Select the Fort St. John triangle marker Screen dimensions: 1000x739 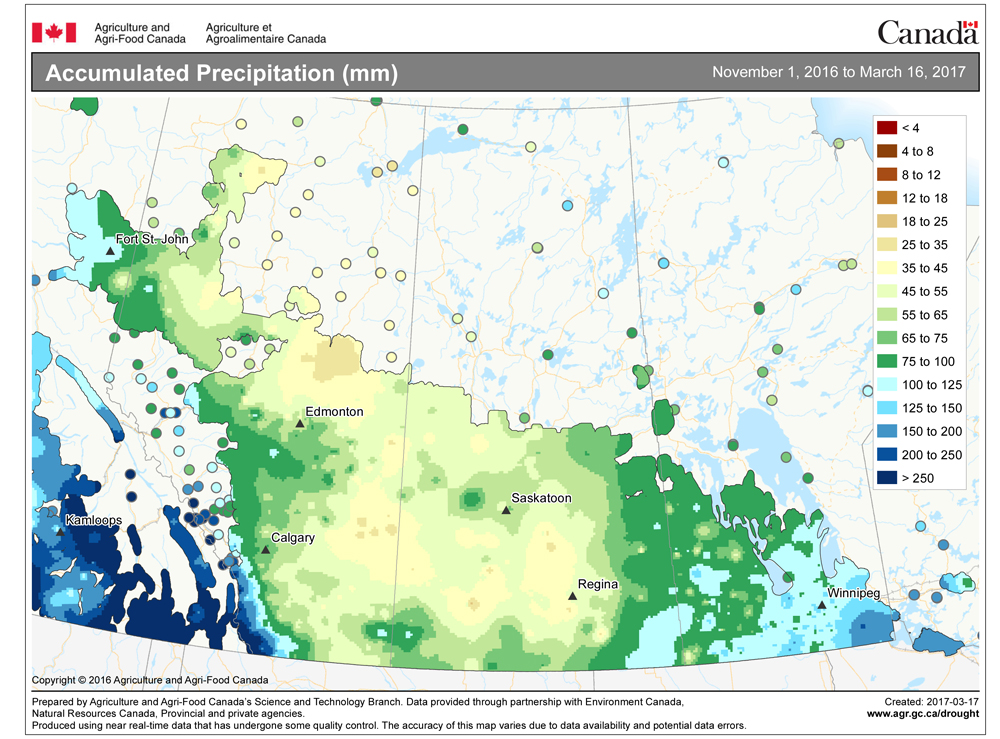pos(110,251)
